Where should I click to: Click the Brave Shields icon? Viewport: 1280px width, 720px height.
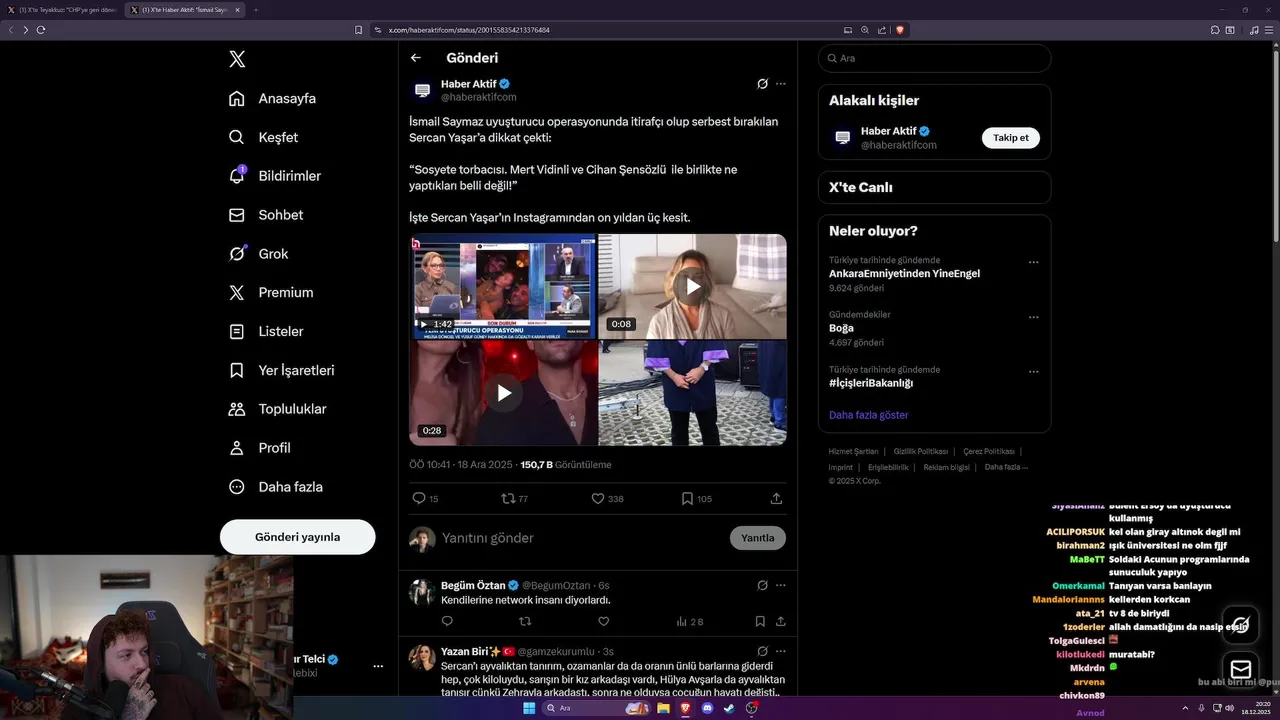(900, 30)
